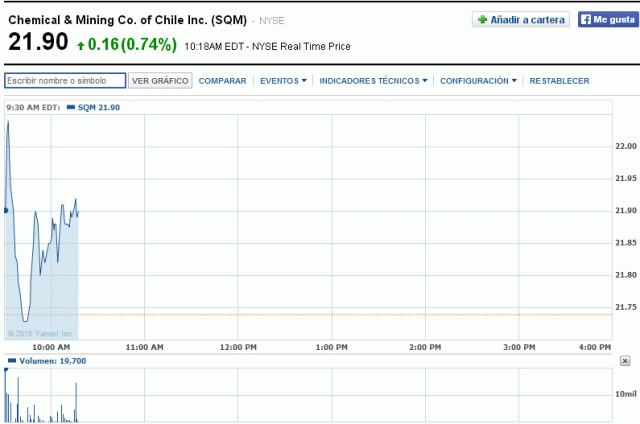Screen dimensions: 640x424
Task: Click the 22.00 price axis label
Action: (626, 146)
